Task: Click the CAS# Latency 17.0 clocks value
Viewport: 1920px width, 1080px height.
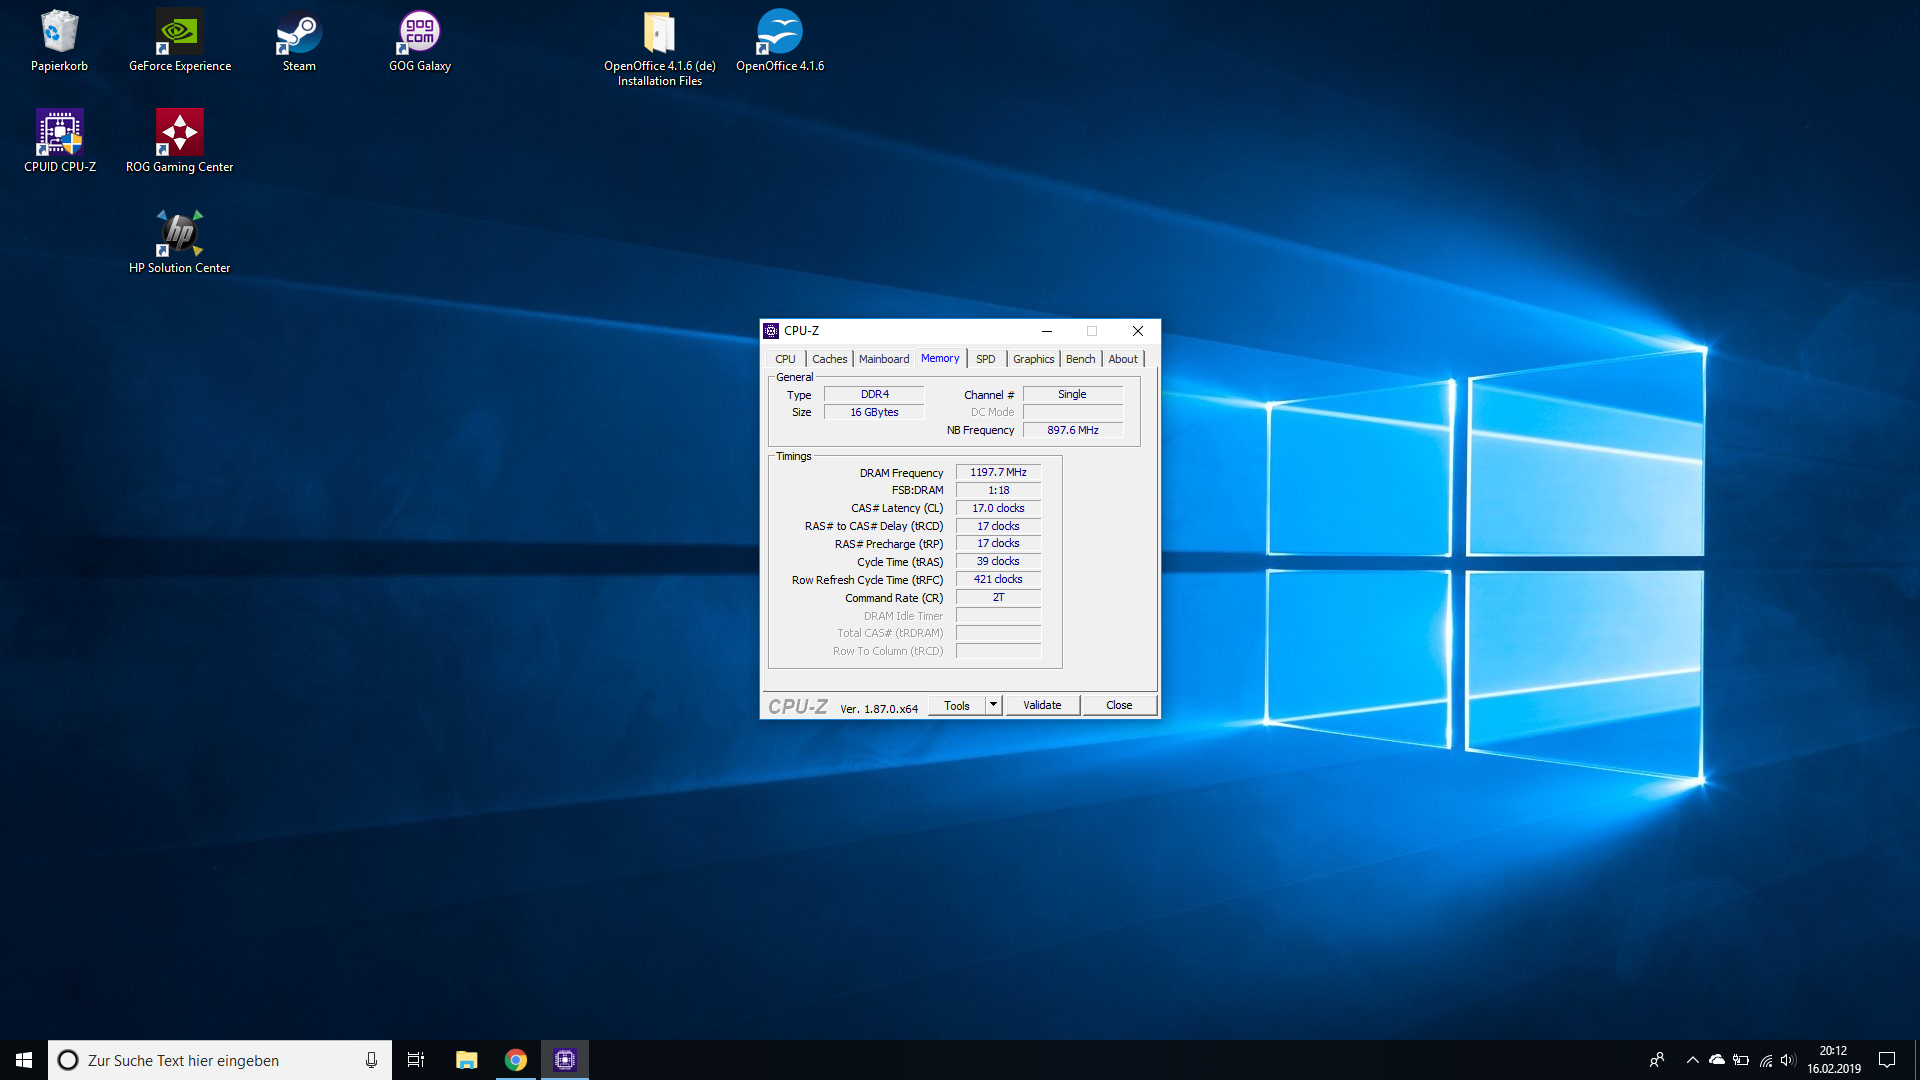Action: tap(998, 508)
